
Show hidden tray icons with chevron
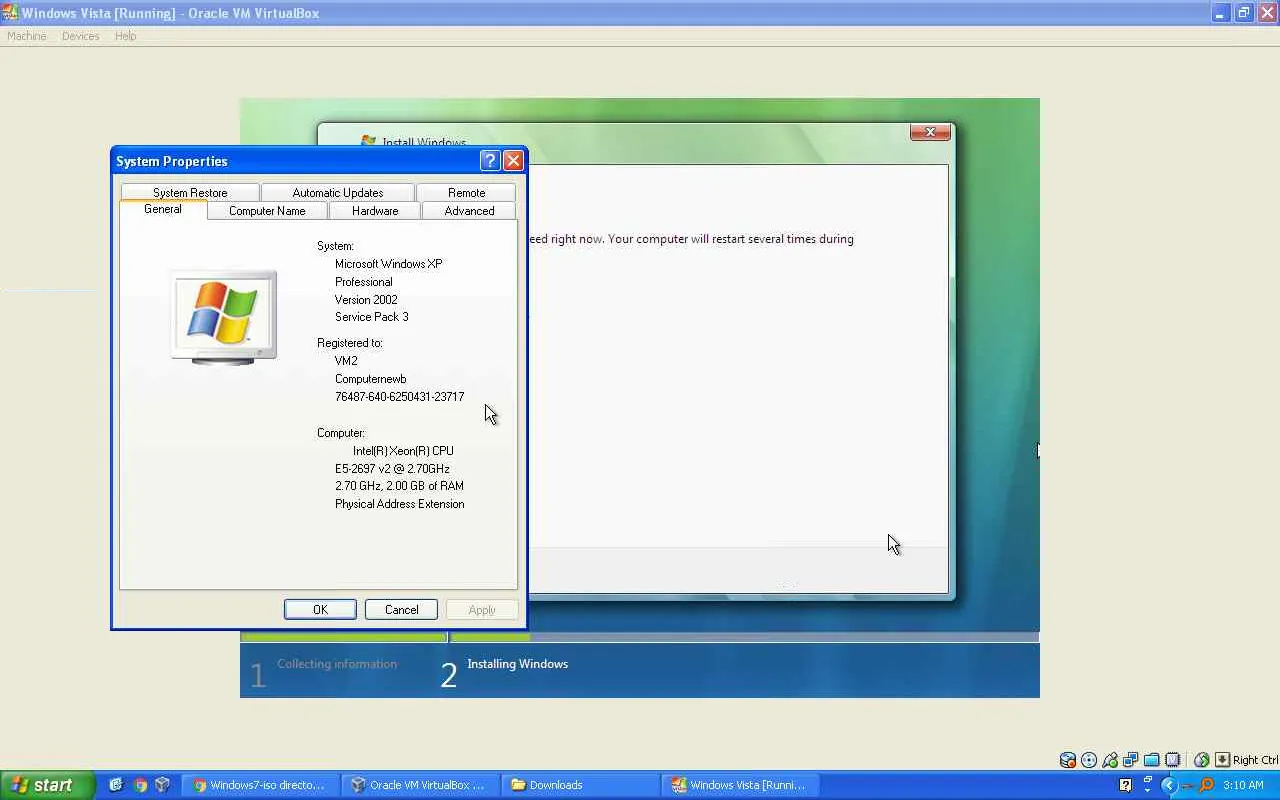[1168, 785]
